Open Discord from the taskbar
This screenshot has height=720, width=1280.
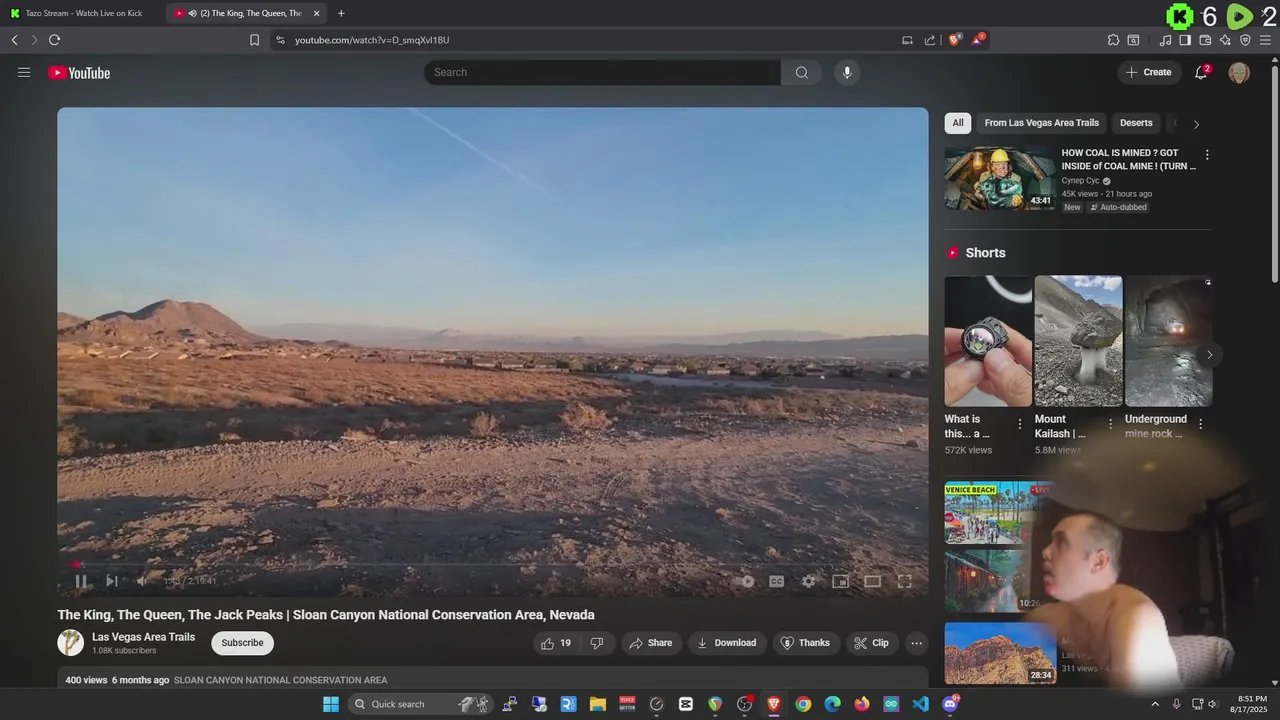click(x=950, y=704)
